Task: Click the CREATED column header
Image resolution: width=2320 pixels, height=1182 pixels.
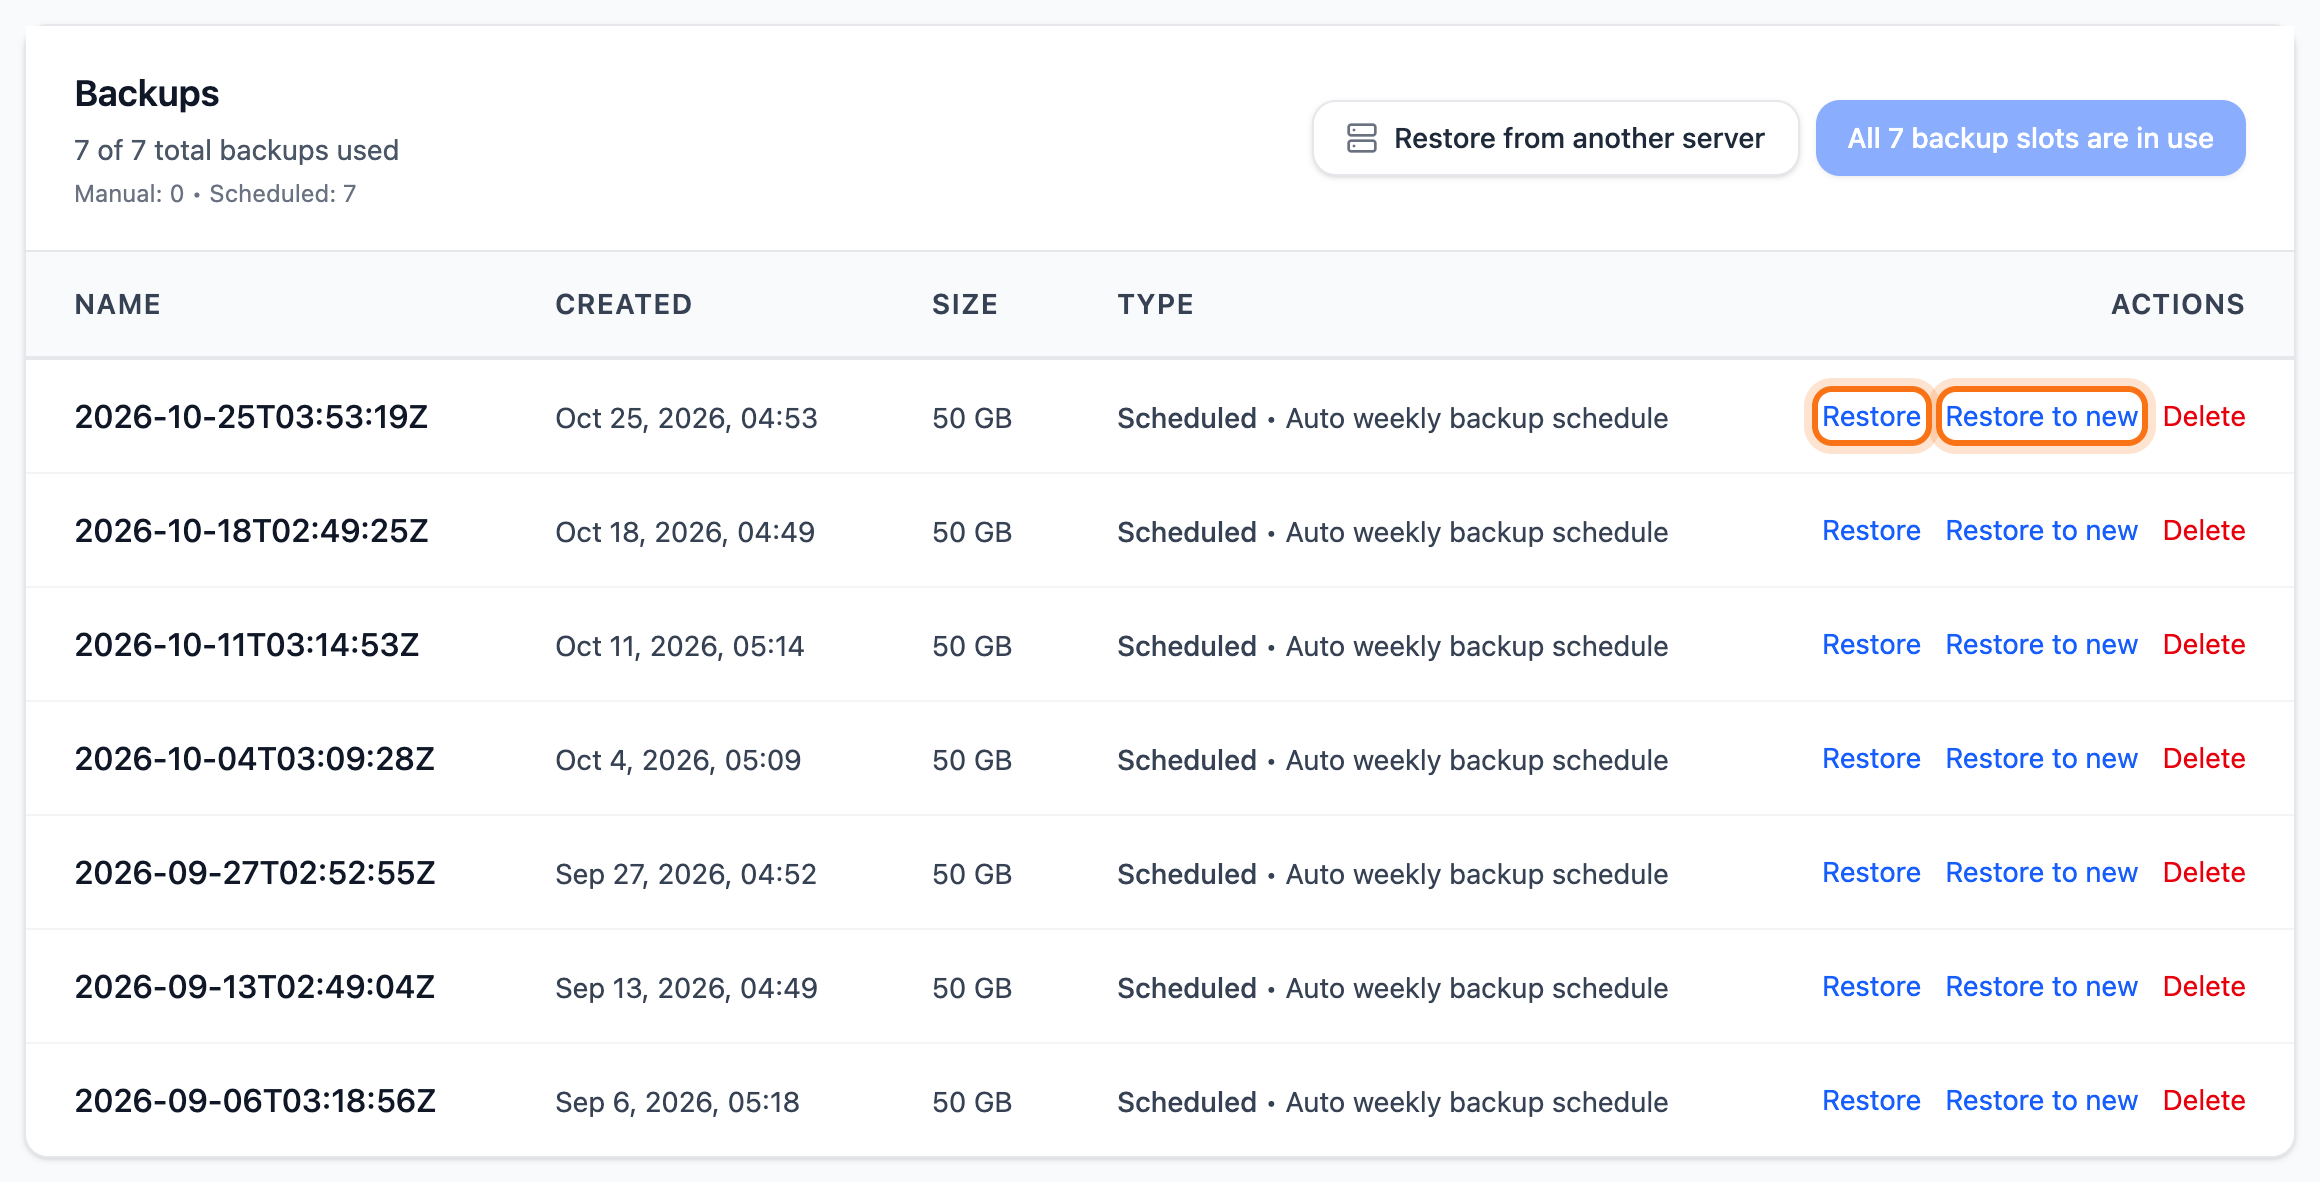Action: pyautogui.click(x=624, y=304)
